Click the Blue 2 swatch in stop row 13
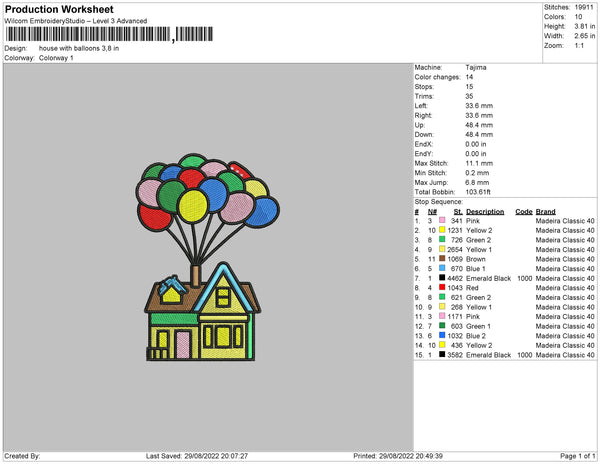600x464 pixels. pos(442,335)
